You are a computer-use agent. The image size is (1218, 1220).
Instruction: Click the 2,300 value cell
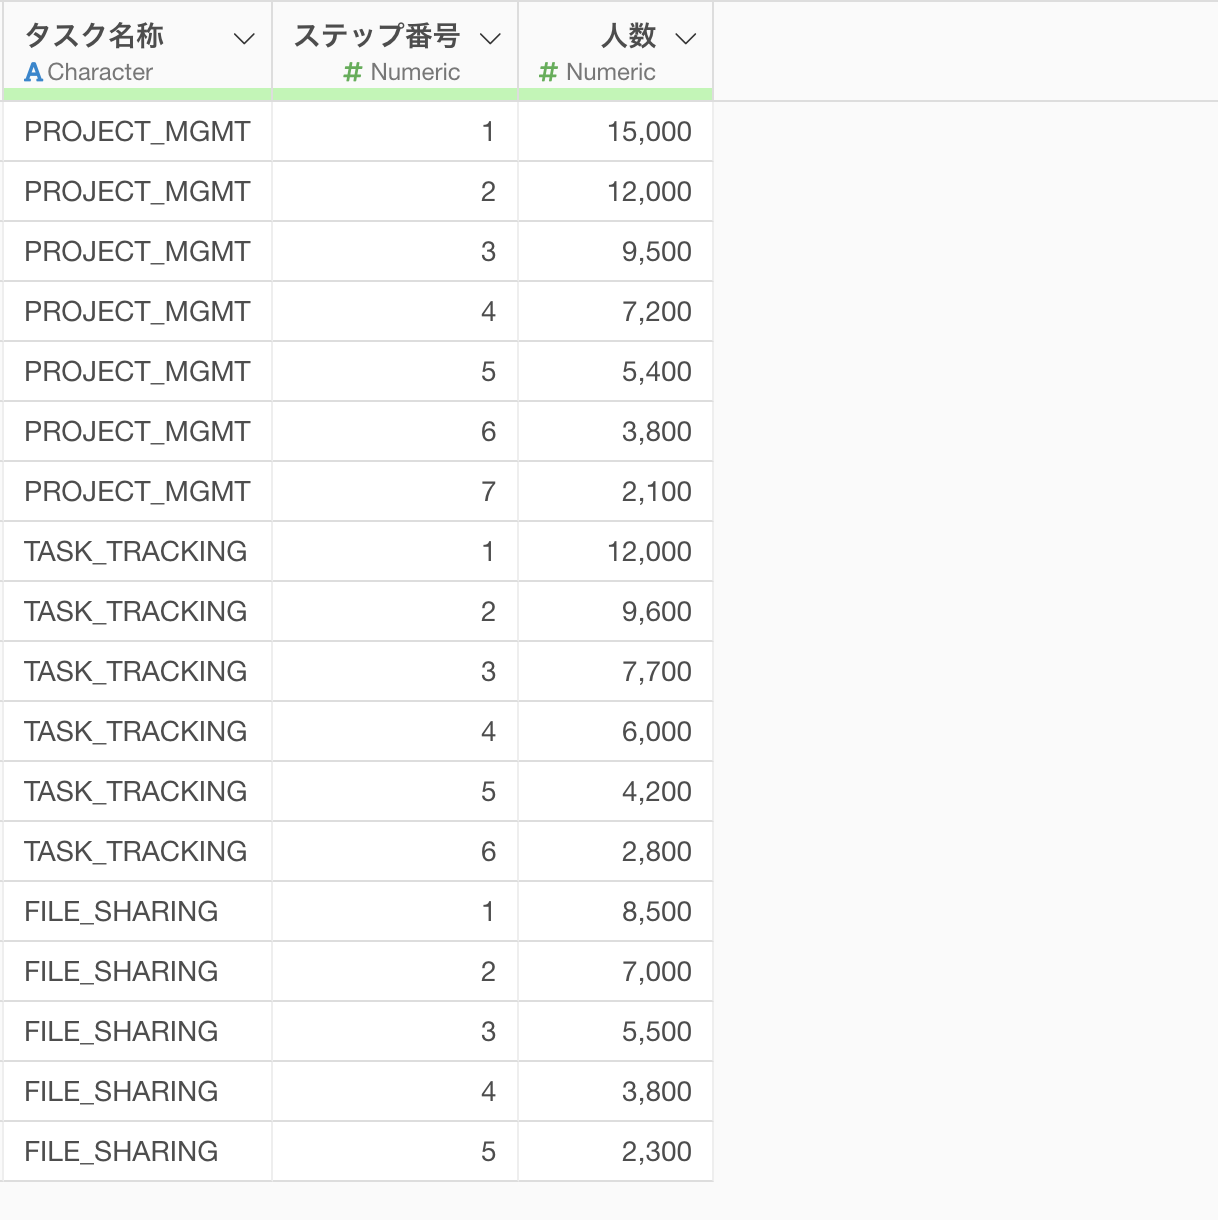pyautogui.click(x=616, y=1151)
